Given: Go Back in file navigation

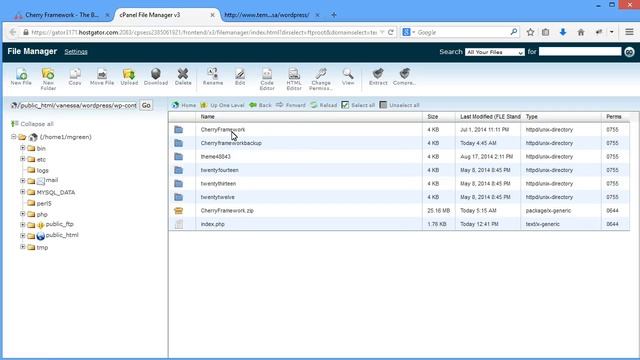Looking at the screenshot, I should point(260,105).
